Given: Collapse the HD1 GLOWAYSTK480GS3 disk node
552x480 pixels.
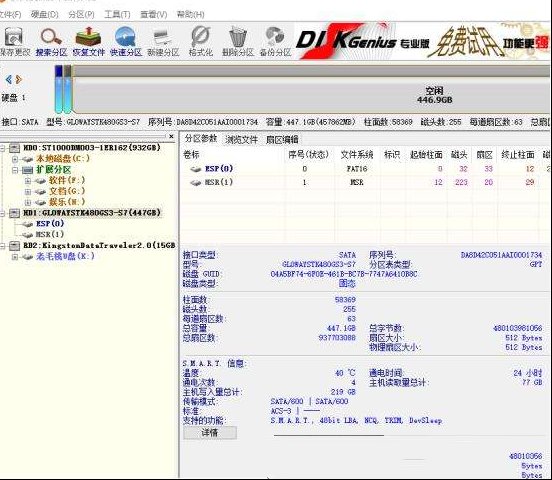Looking at the screenshot, I should point(3,213).
